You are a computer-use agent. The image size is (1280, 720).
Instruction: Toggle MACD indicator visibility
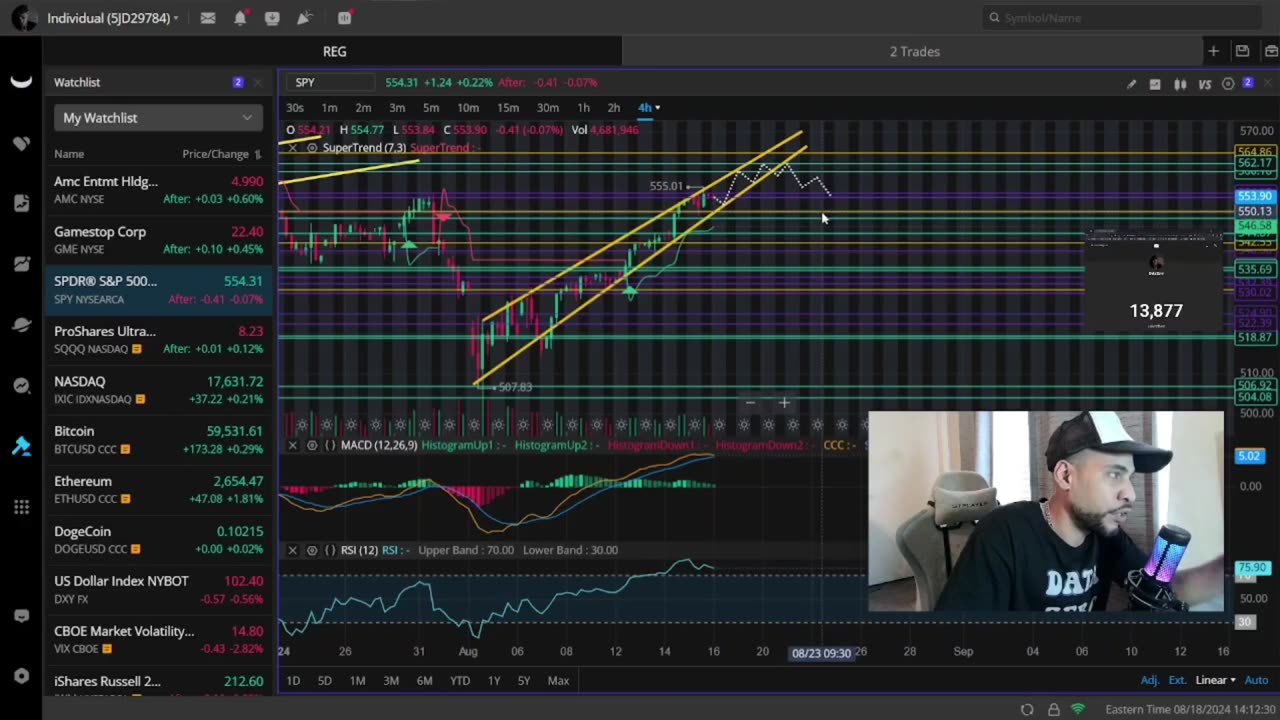312,445
